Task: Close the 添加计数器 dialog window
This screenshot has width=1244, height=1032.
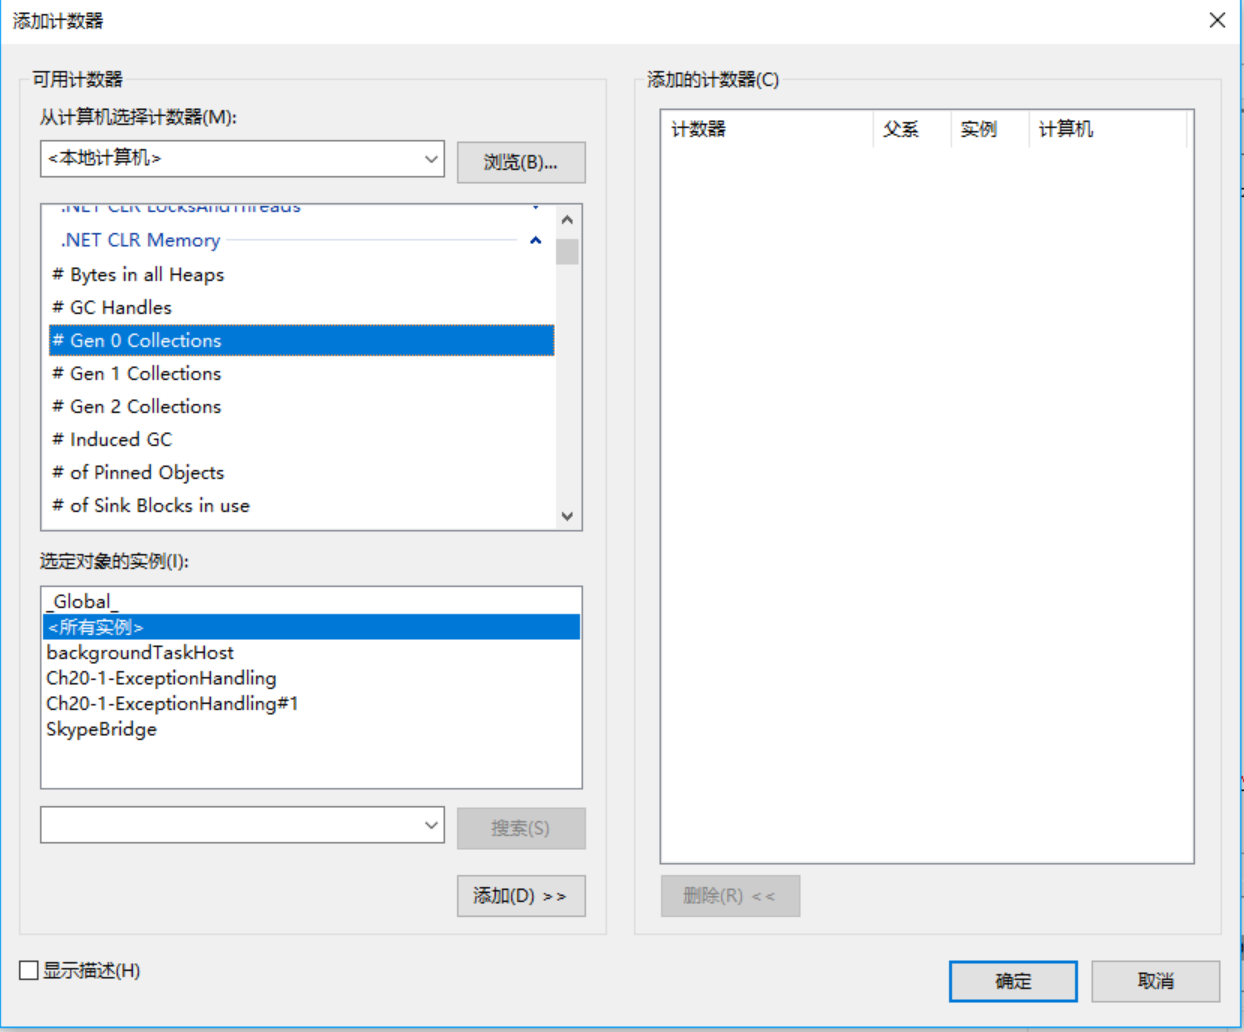Action: 1217,20
